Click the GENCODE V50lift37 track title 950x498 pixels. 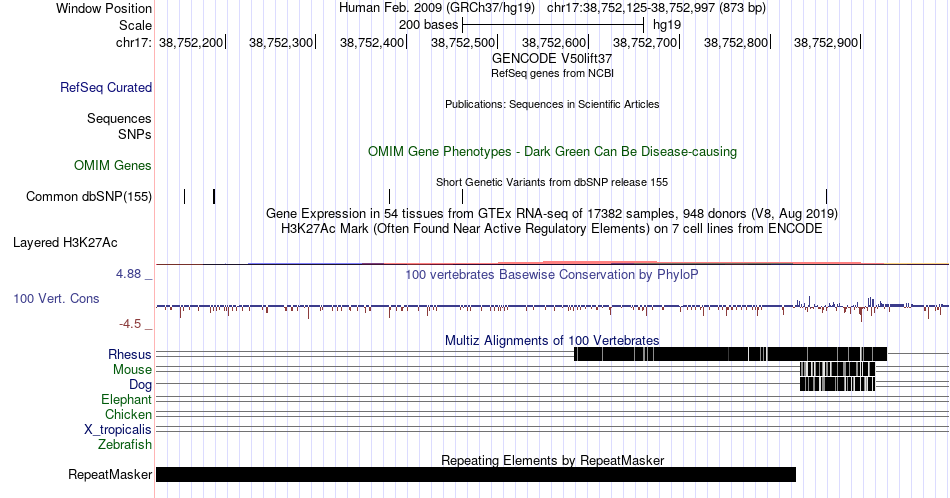(552, 59)
